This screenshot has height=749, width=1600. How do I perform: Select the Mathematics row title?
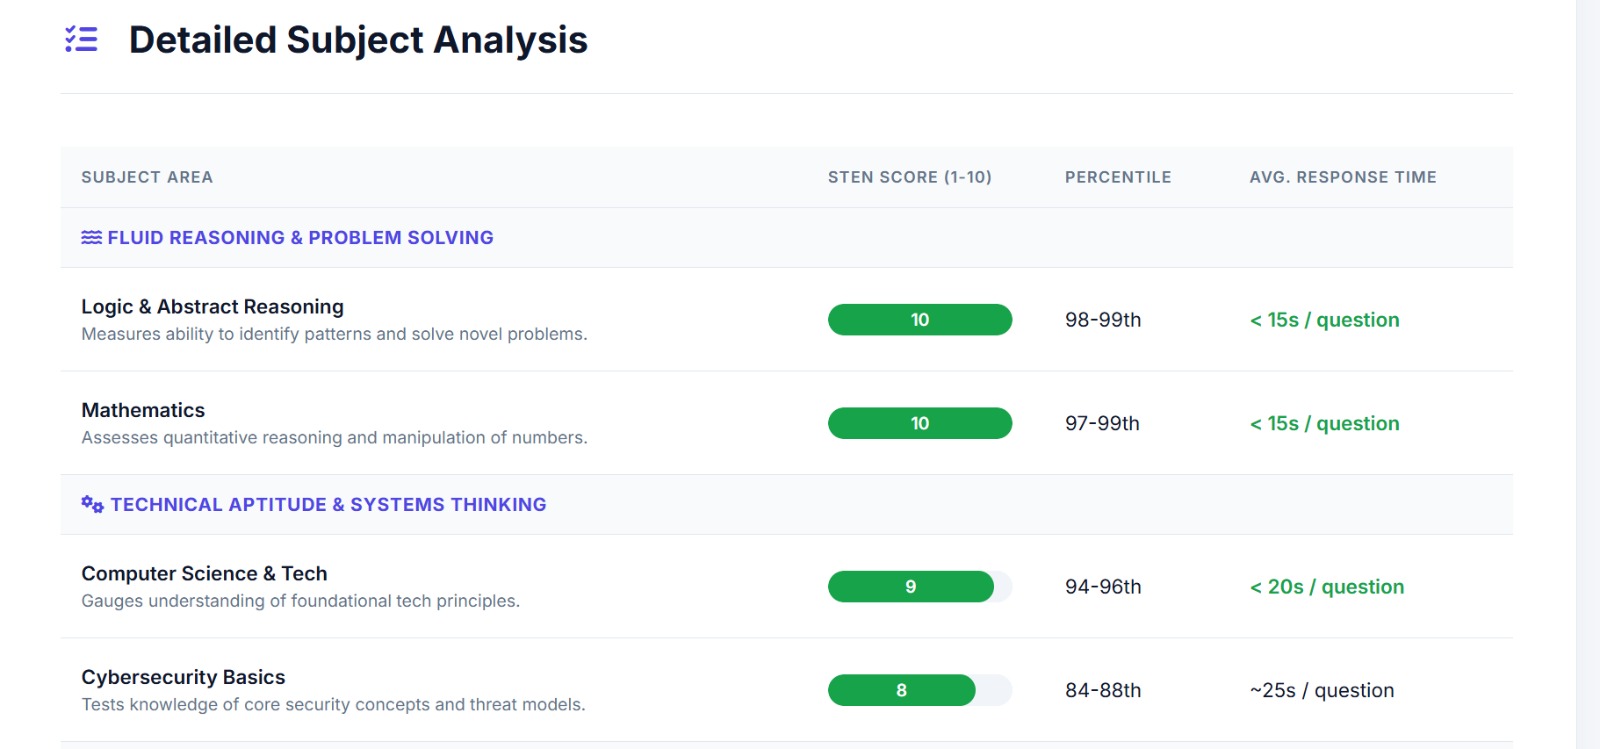point(143,410)
